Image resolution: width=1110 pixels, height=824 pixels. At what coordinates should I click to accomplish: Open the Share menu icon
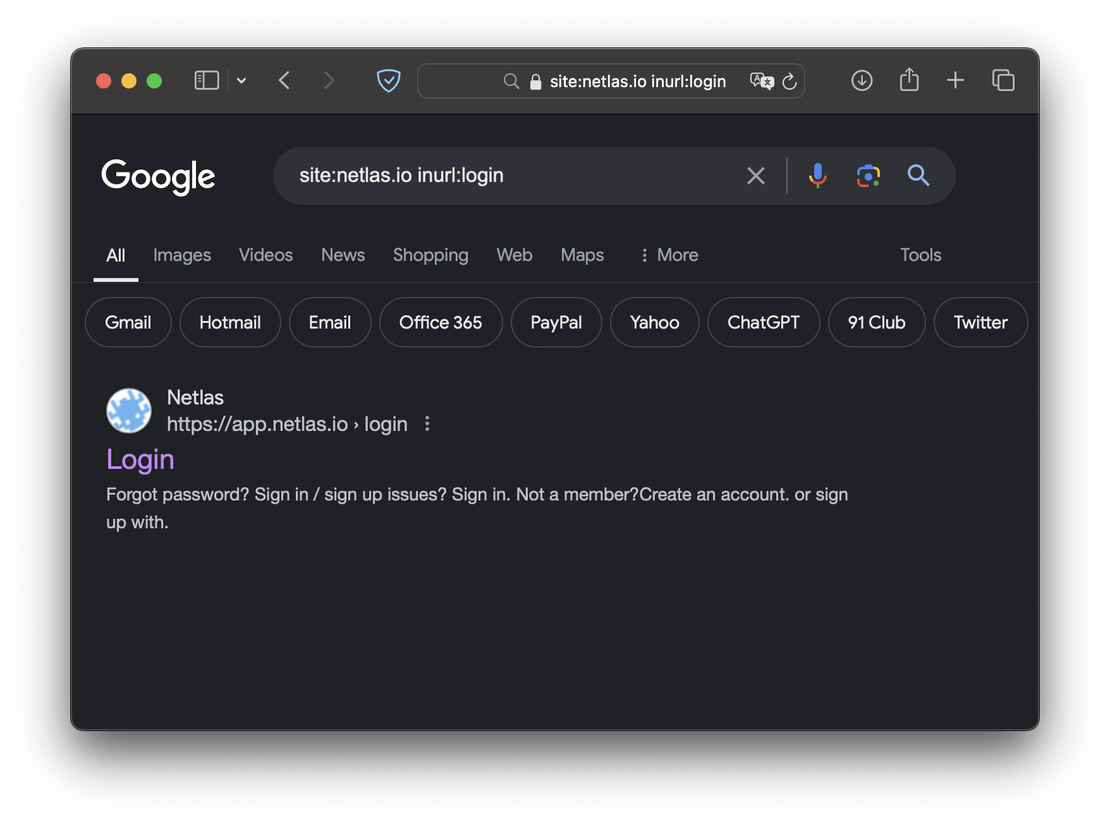click(x=908, y=80)
